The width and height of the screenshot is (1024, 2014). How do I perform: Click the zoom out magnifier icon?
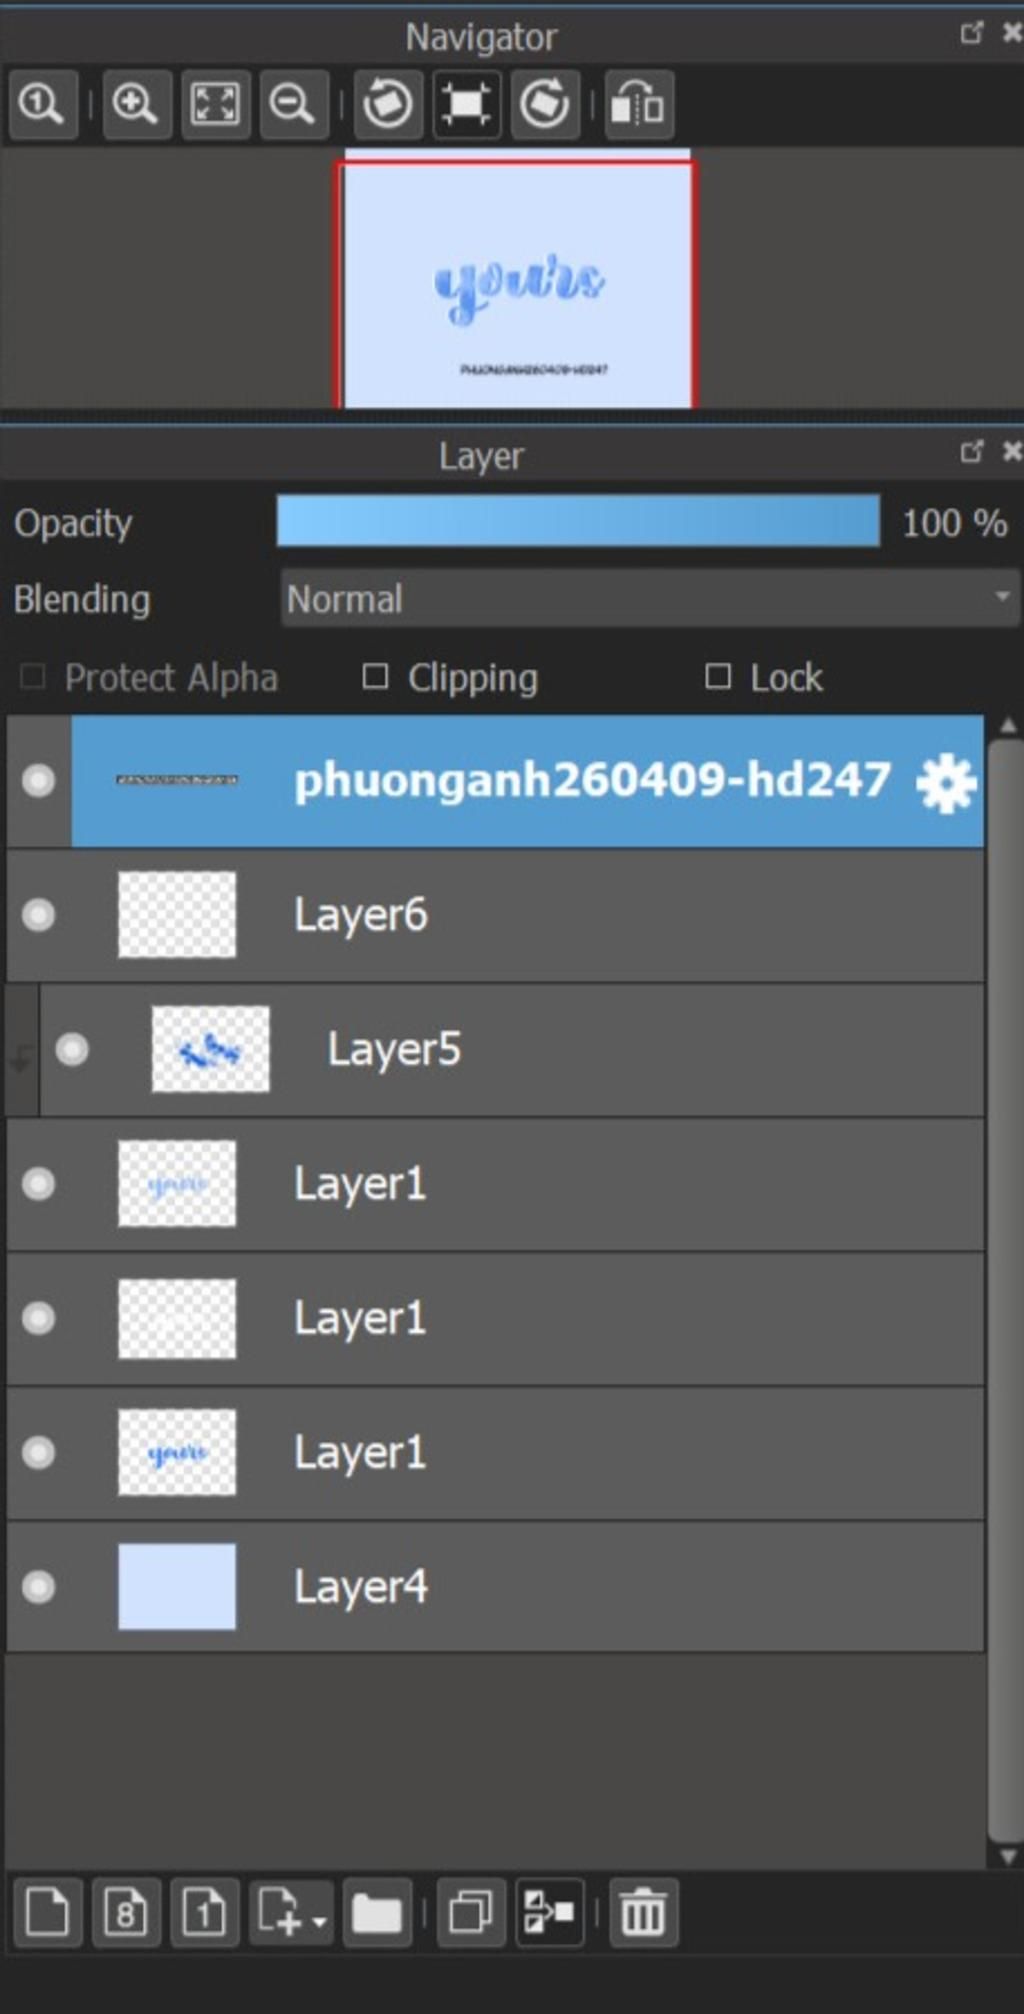pyautogui.click(x=293, y=104)
